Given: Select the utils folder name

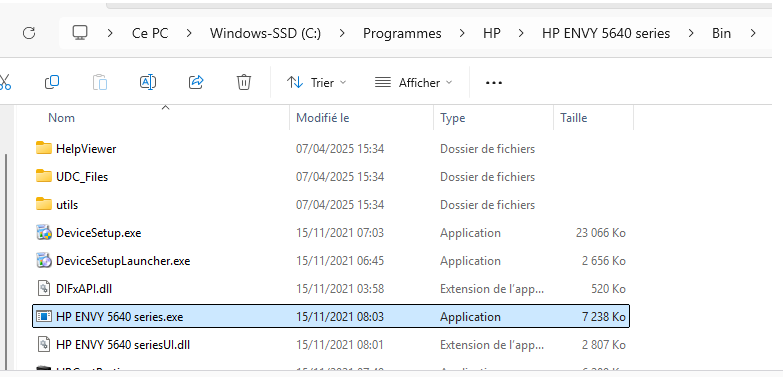Looking at the screenshot, I should pos(67,205).
